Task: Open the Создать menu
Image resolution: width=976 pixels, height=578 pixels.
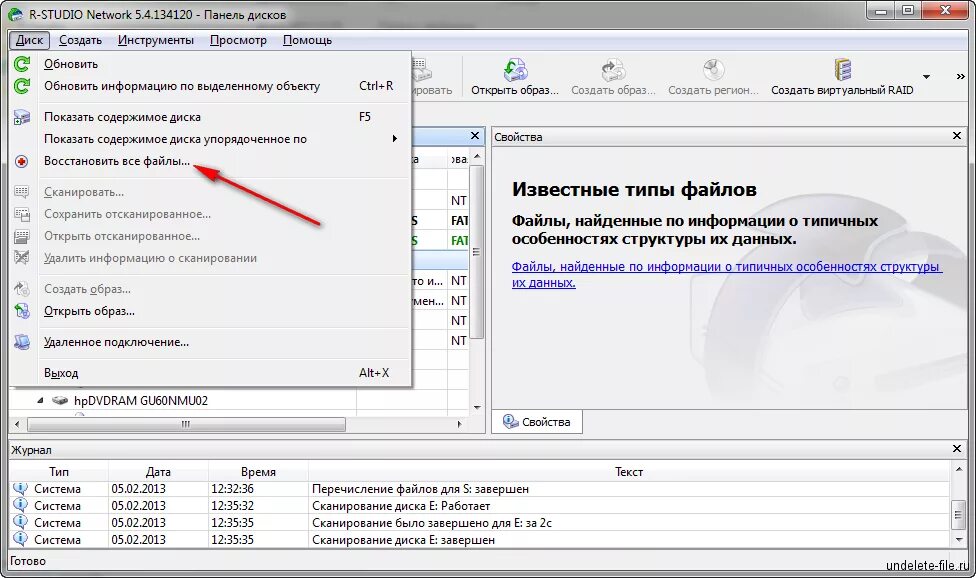Action: click(80, 40)
